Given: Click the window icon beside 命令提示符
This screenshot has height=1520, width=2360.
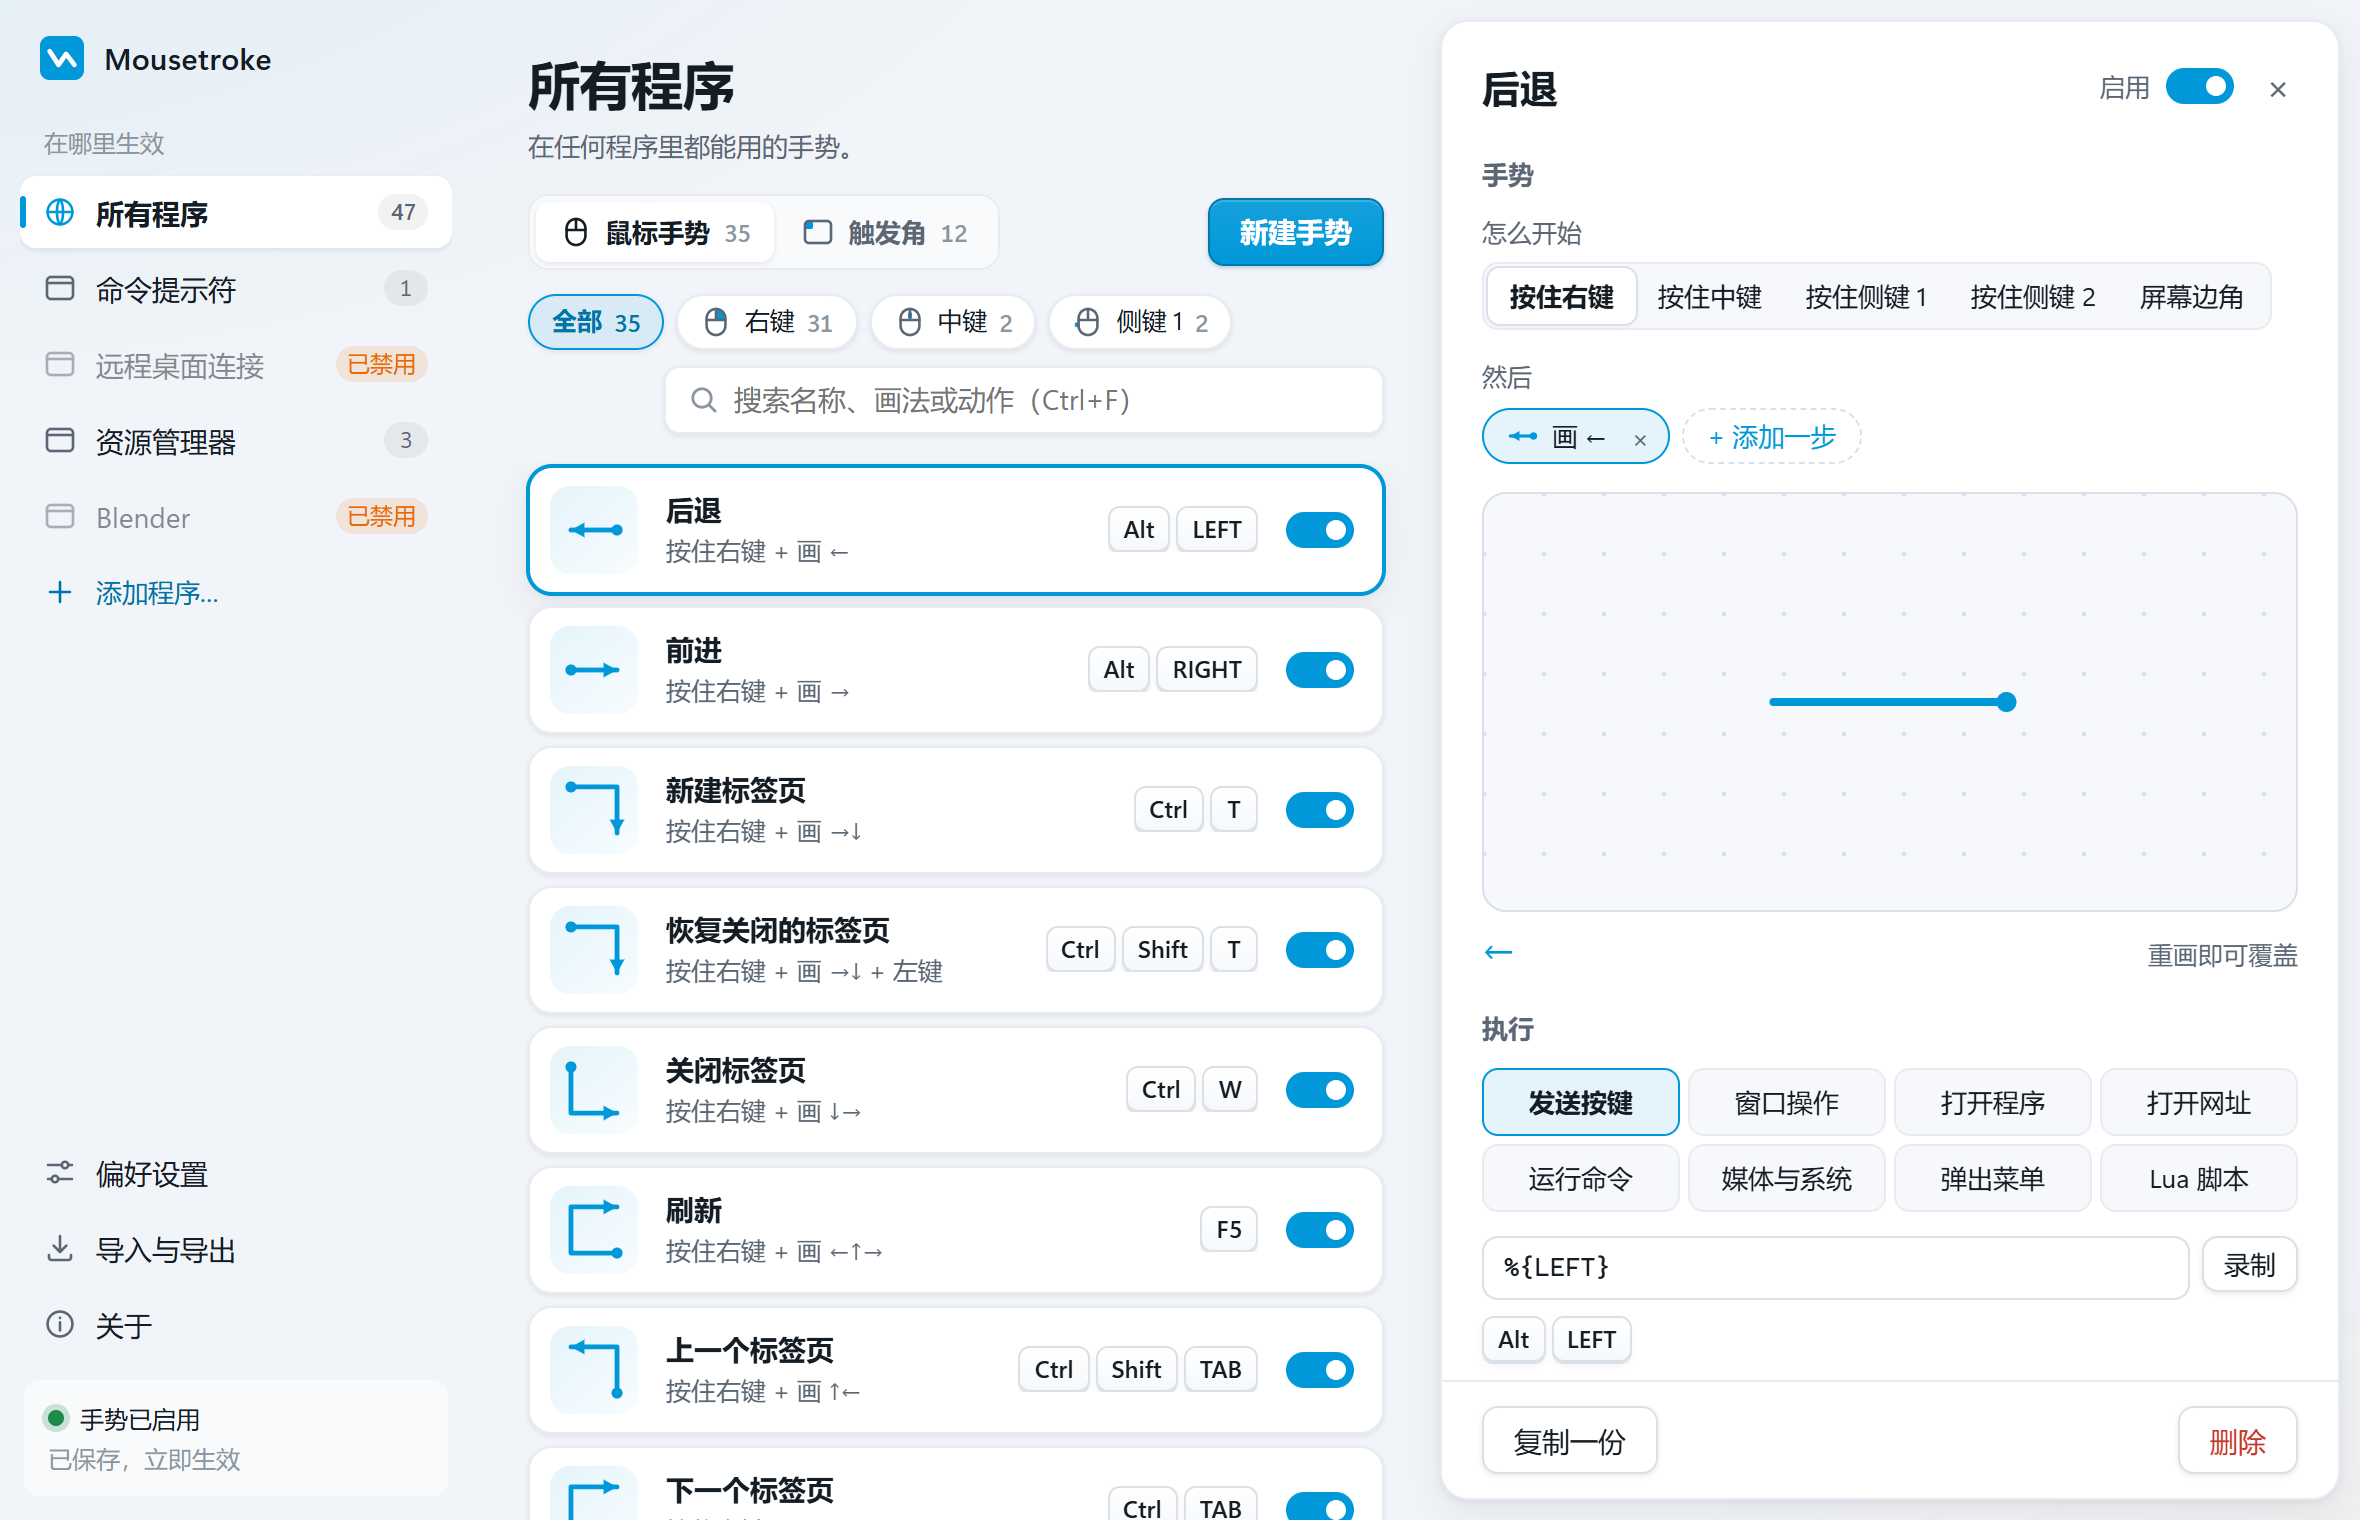Looking at the screenshot, I should [60, 289].
